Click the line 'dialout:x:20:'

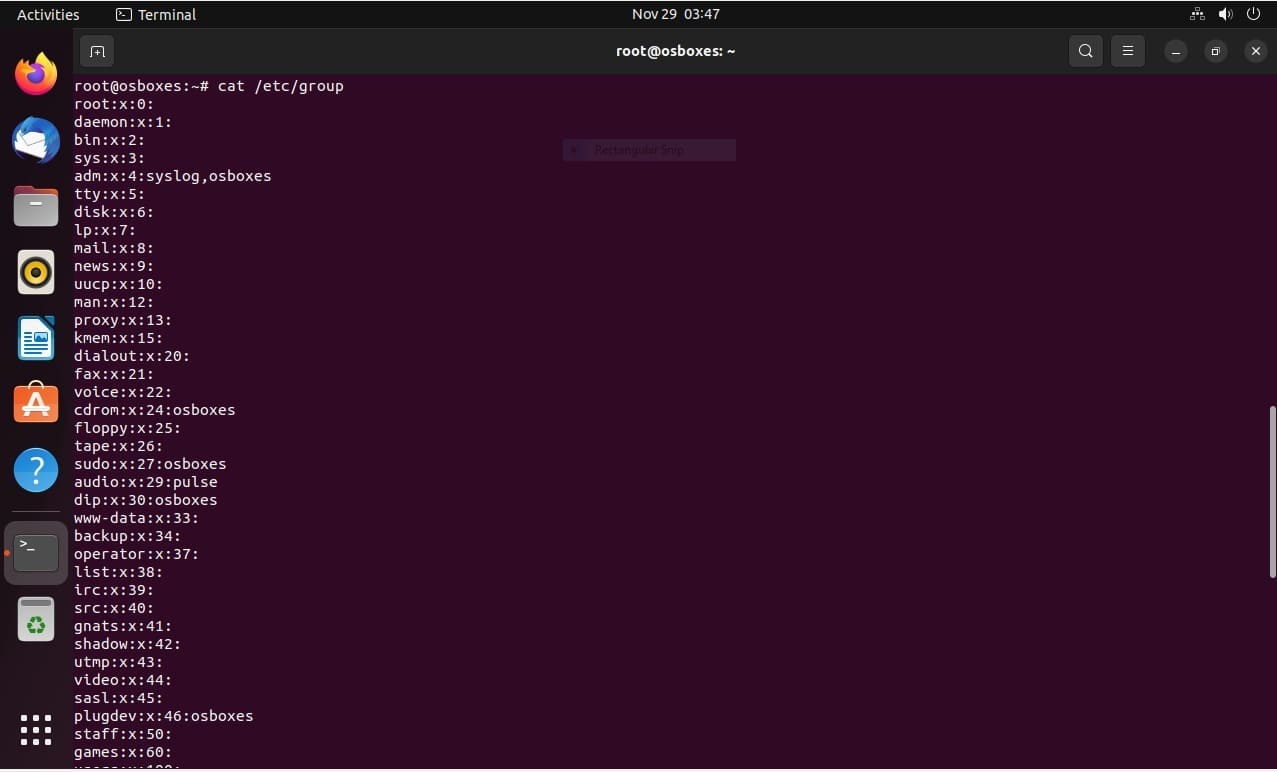coord(132,356)
